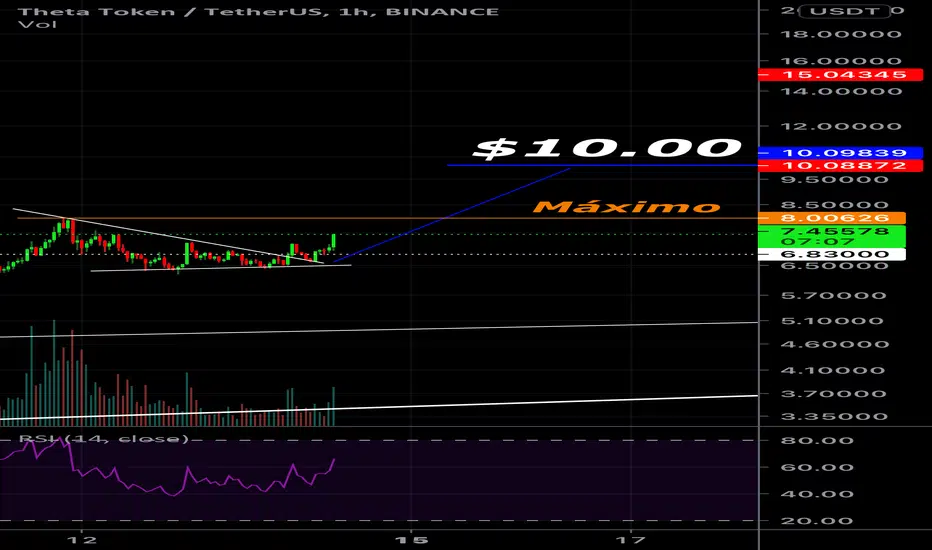
Task: Select the $10.00 target text annotation
Action: coord(607,148)
